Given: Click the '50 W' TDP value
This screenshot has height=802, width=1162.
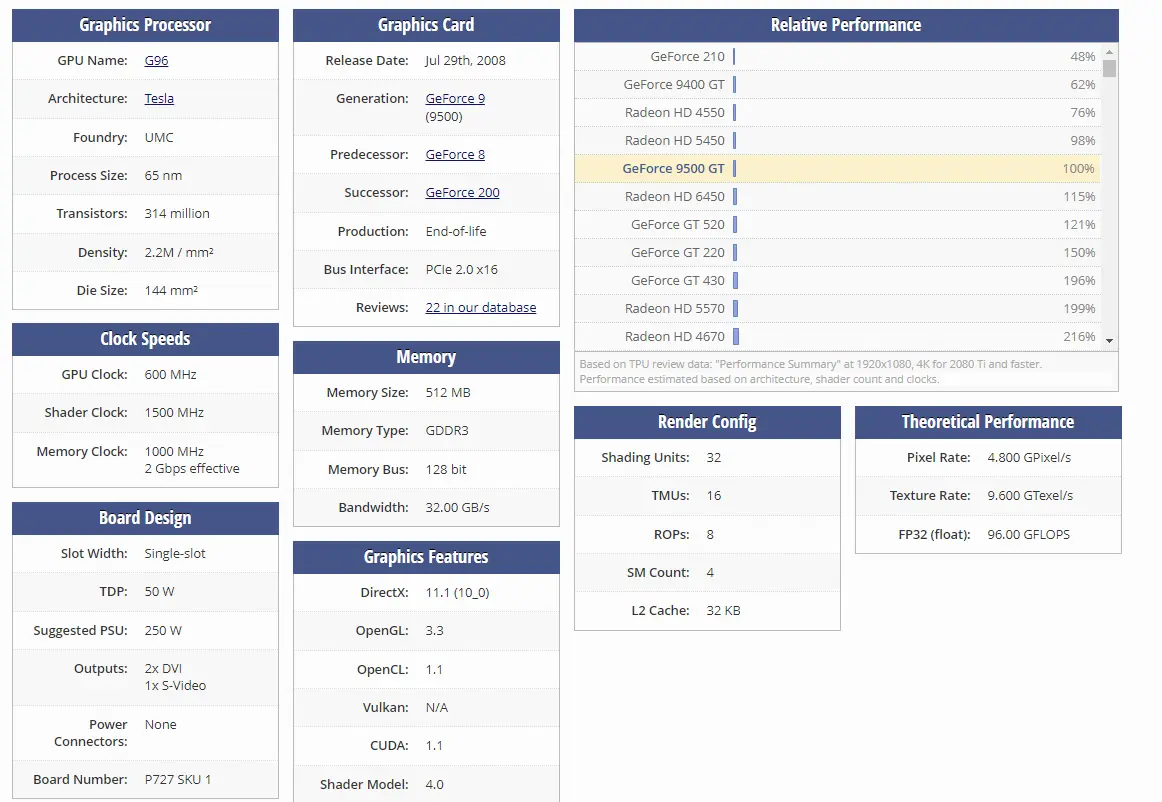Looking at the screenshot, I should [x=159, y=592].
